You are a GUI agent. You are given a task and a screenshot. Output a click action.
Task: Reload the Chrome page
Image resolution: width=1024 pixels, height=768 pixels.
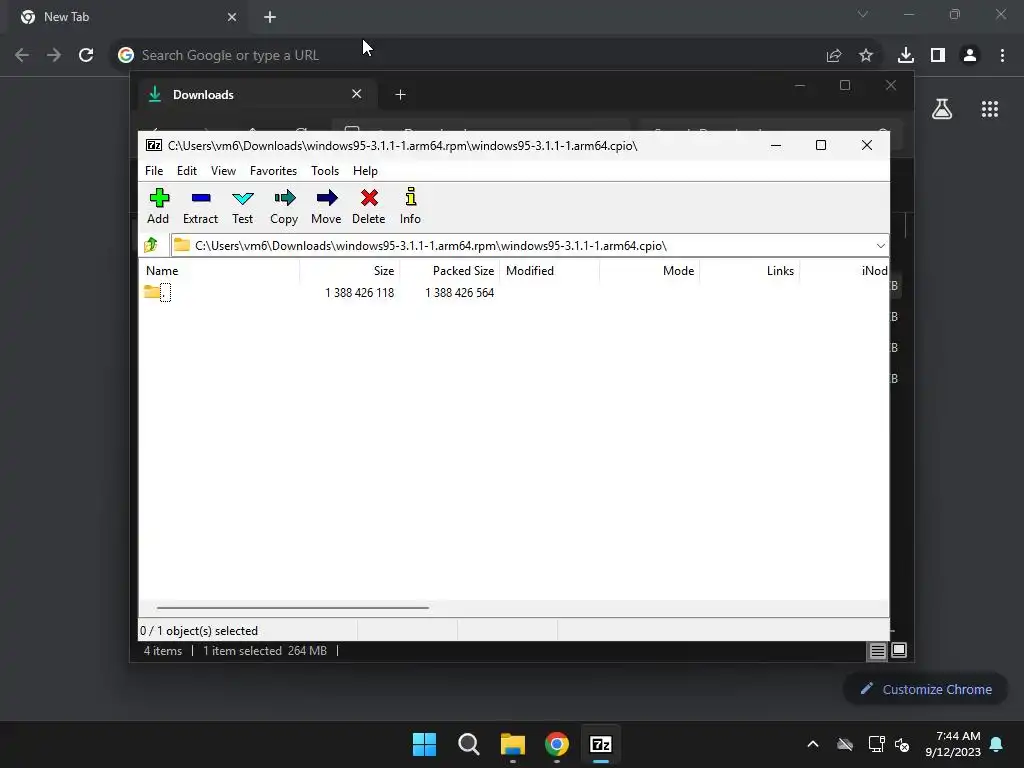pos(86,55)
